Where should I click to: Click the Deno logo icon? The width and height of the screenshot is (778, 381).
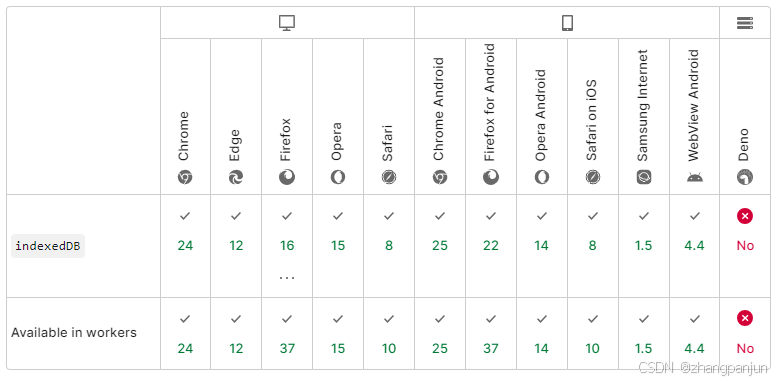(x=745, y=177)
